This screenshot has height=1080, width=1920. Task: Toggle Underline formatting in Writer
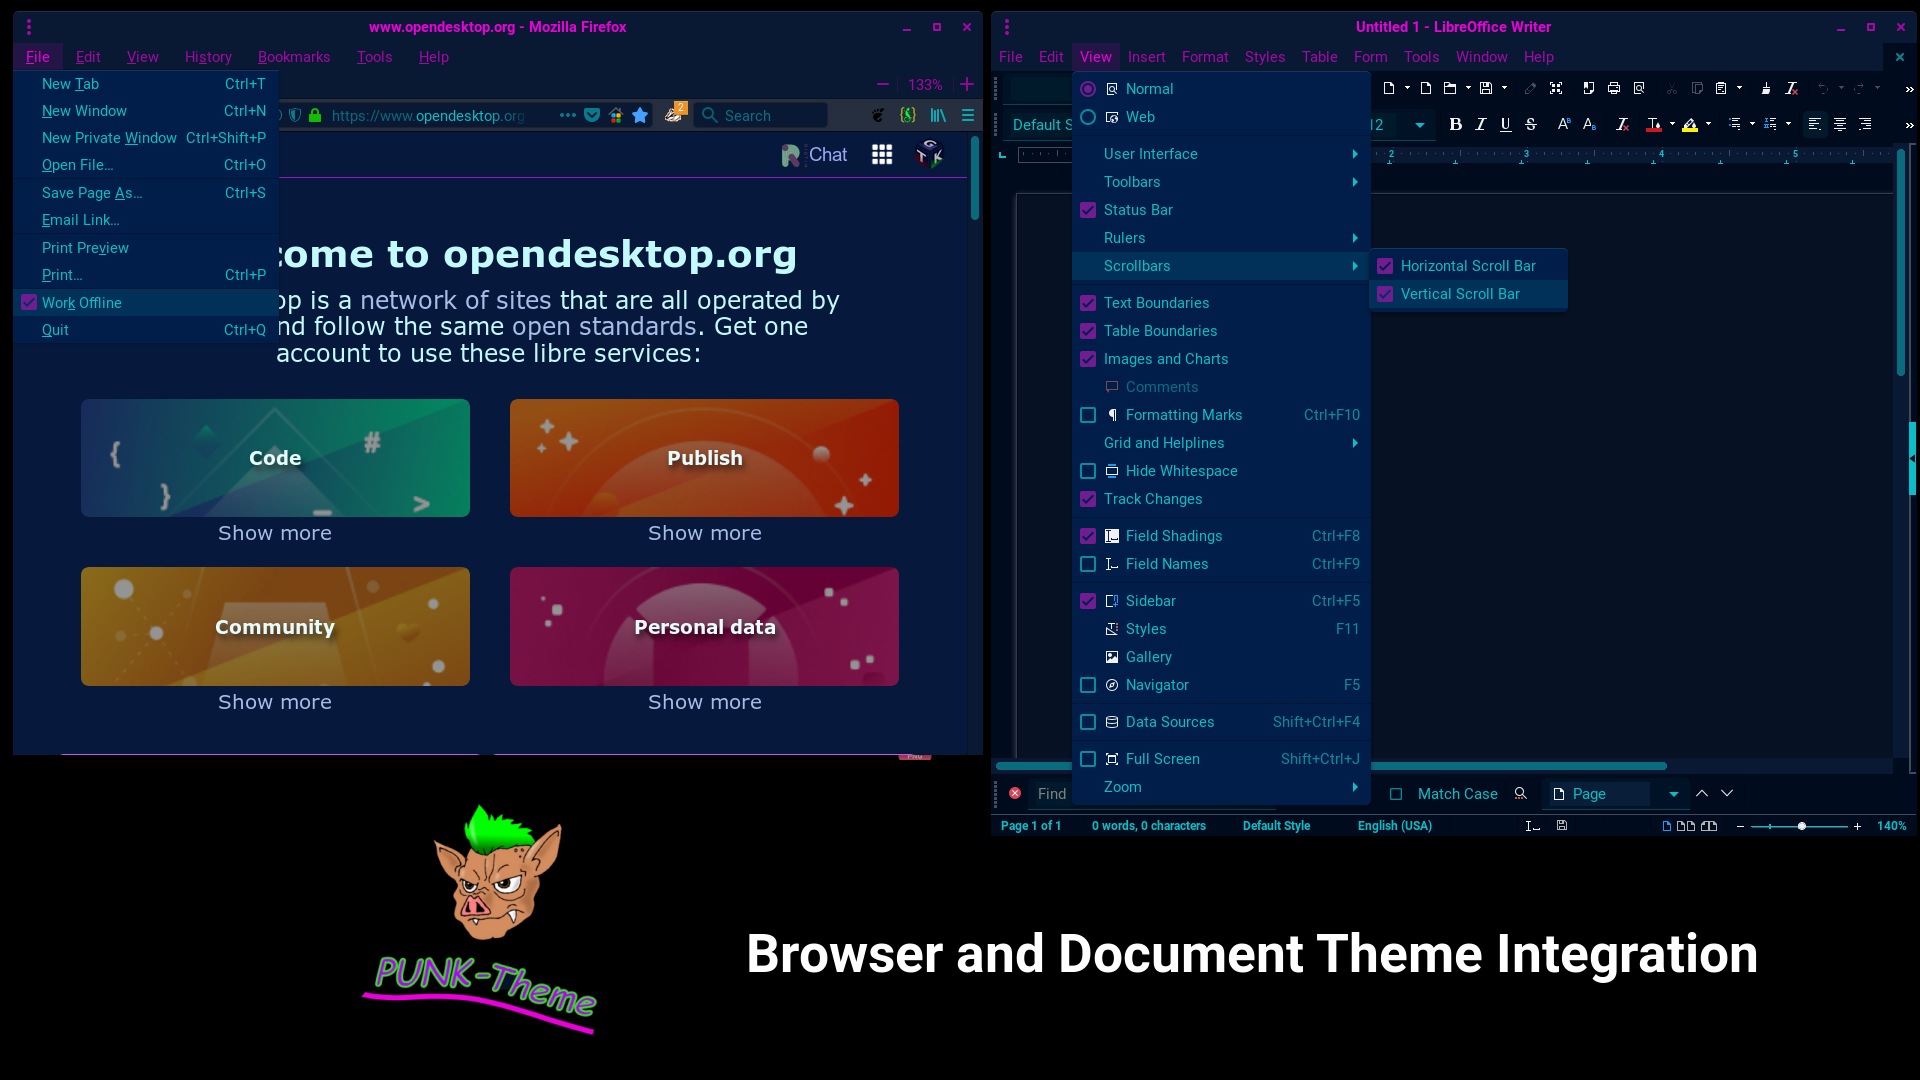click(x=1506, y=124)
